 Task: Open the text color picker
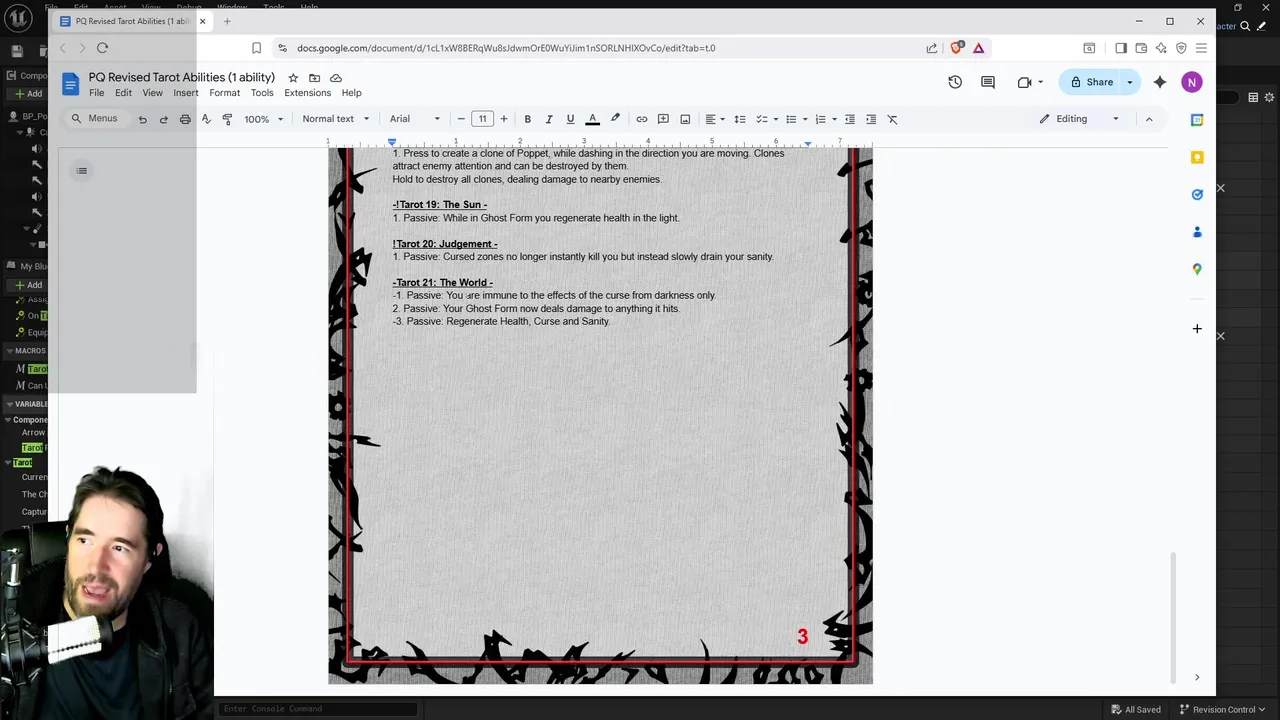point(592,119)
